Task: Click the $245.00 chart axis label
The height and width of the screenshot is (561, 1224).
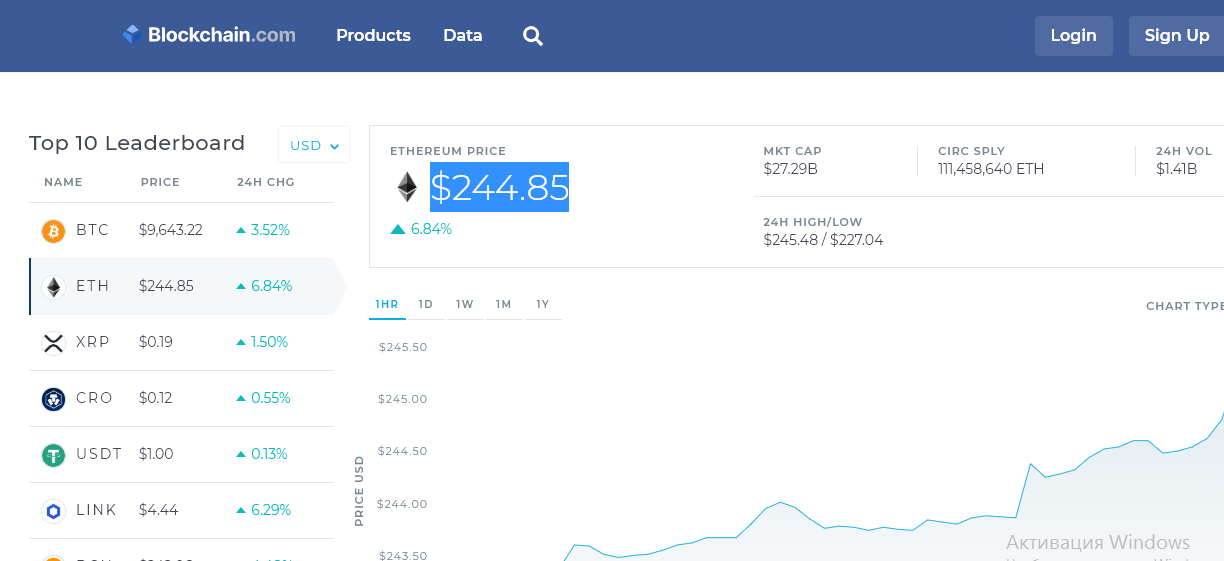Action: click(x=402, y=399)
